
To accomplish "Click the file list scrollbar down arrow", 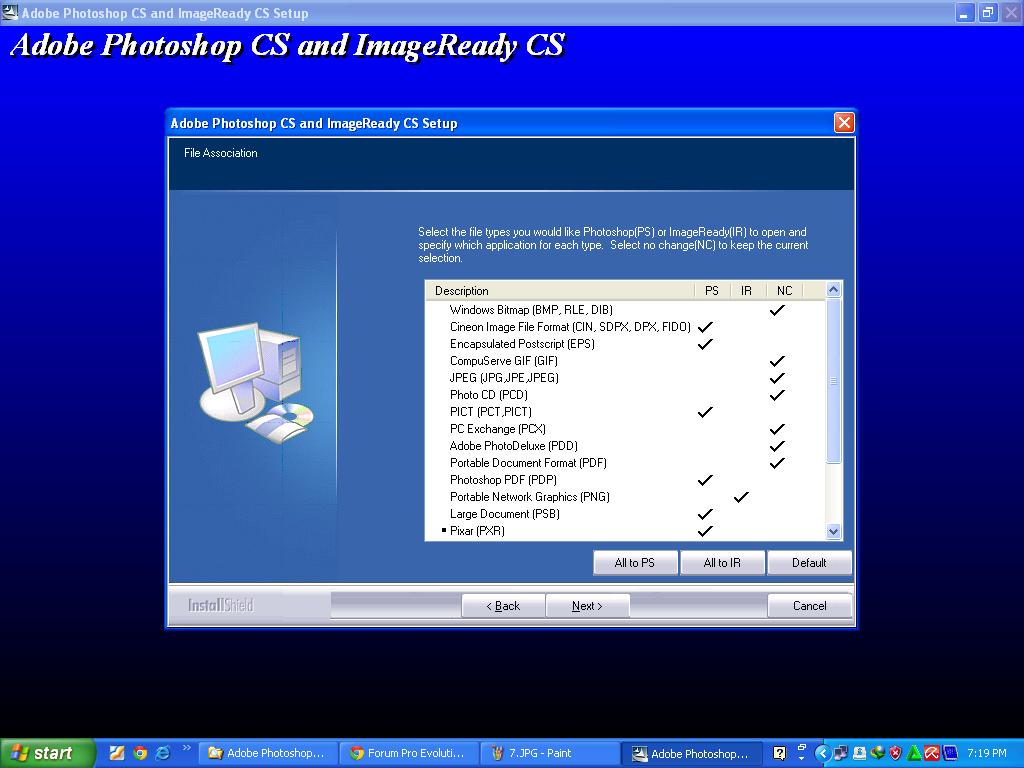I will coord(833,531).
